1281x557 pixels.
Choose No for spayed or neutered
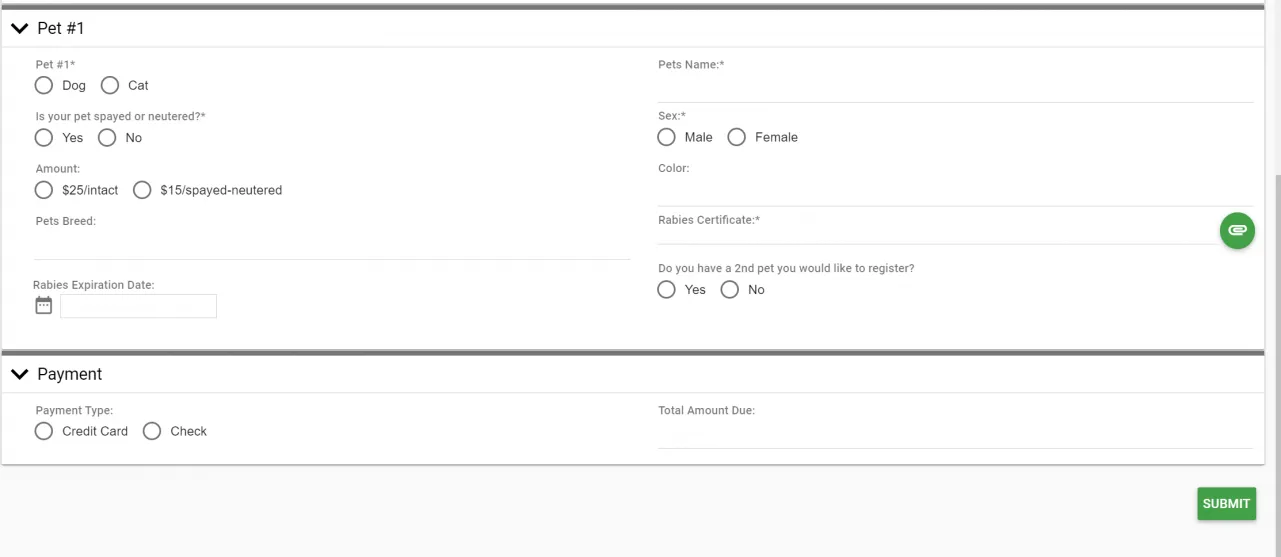tap(107, 137)
